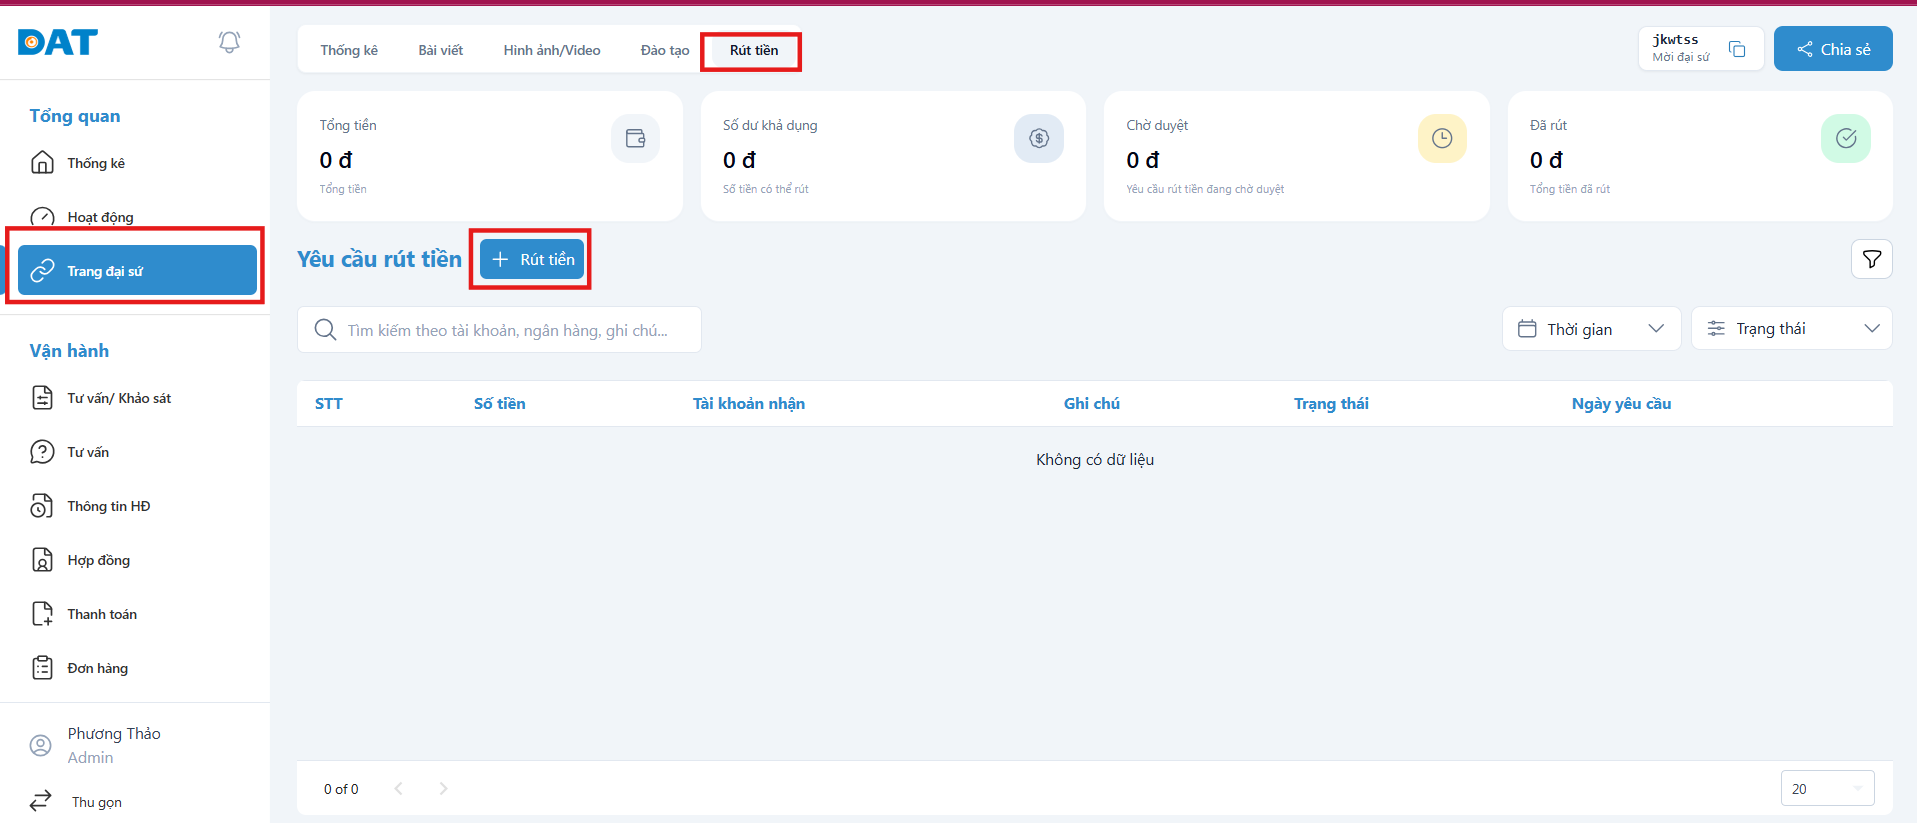1917x823 pixels.
Task: Click the Số tiền column header
Action: [500, 404]
